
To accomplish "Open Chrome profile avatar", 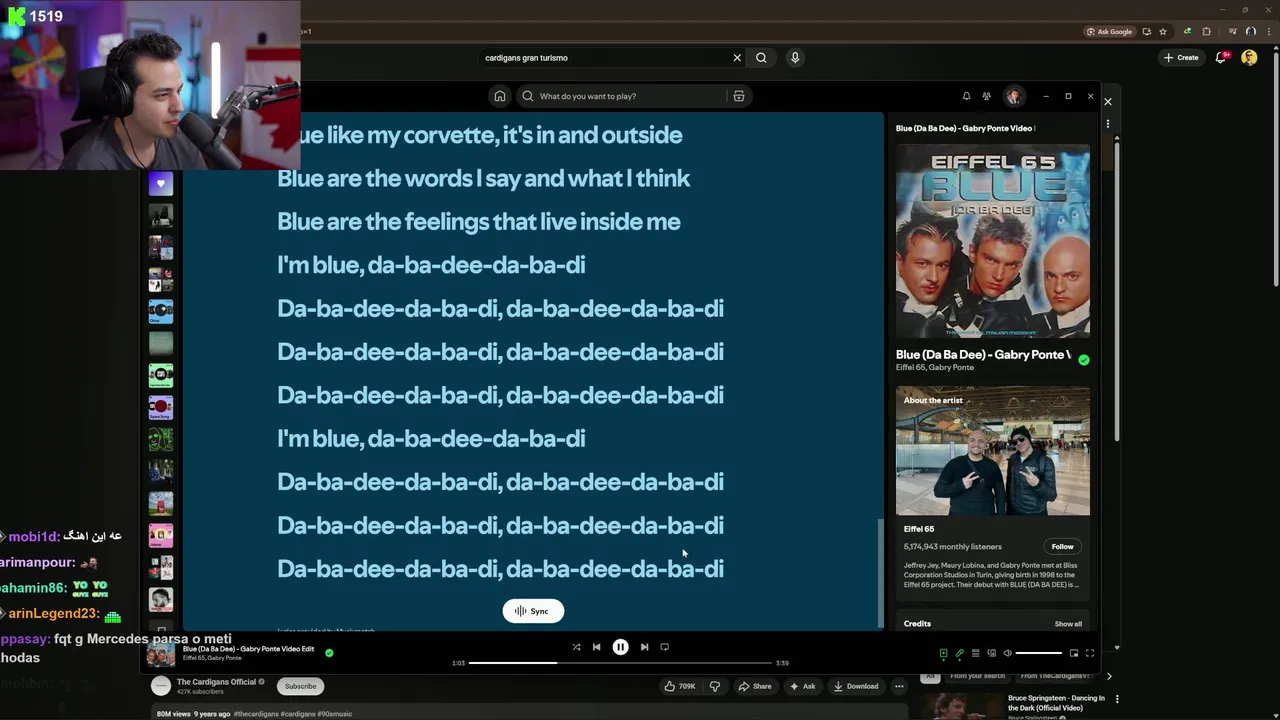I will coord(1250,31).
